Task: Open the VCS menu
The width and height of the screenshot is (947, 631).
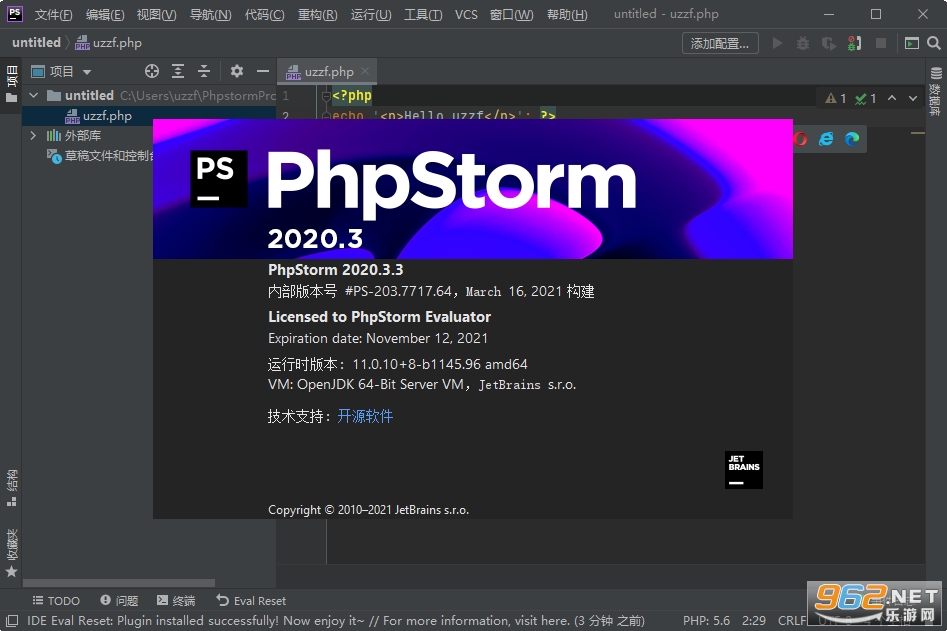Action: pyautogui.click(x=466, y=14)
